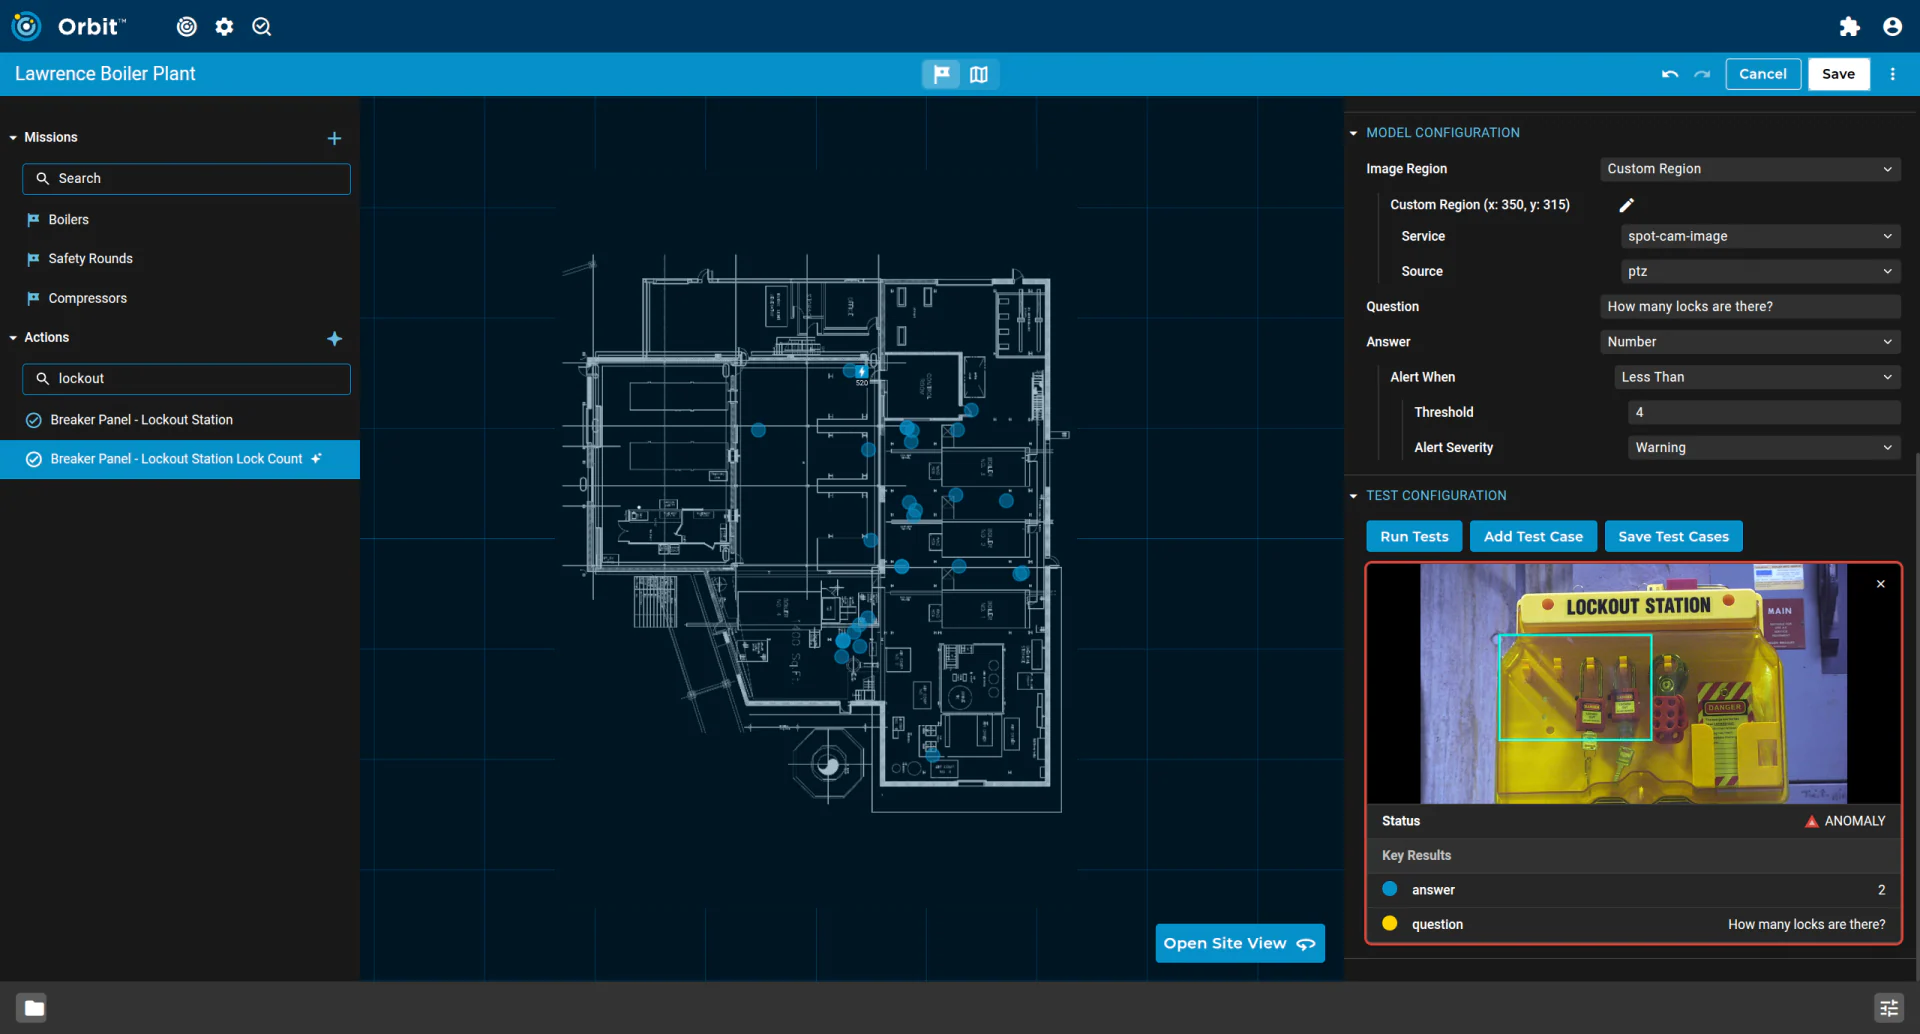The image size is (1920, 1034).
Task: Undo the last change
Action: pyautogui.click(x=1669, y=74)
